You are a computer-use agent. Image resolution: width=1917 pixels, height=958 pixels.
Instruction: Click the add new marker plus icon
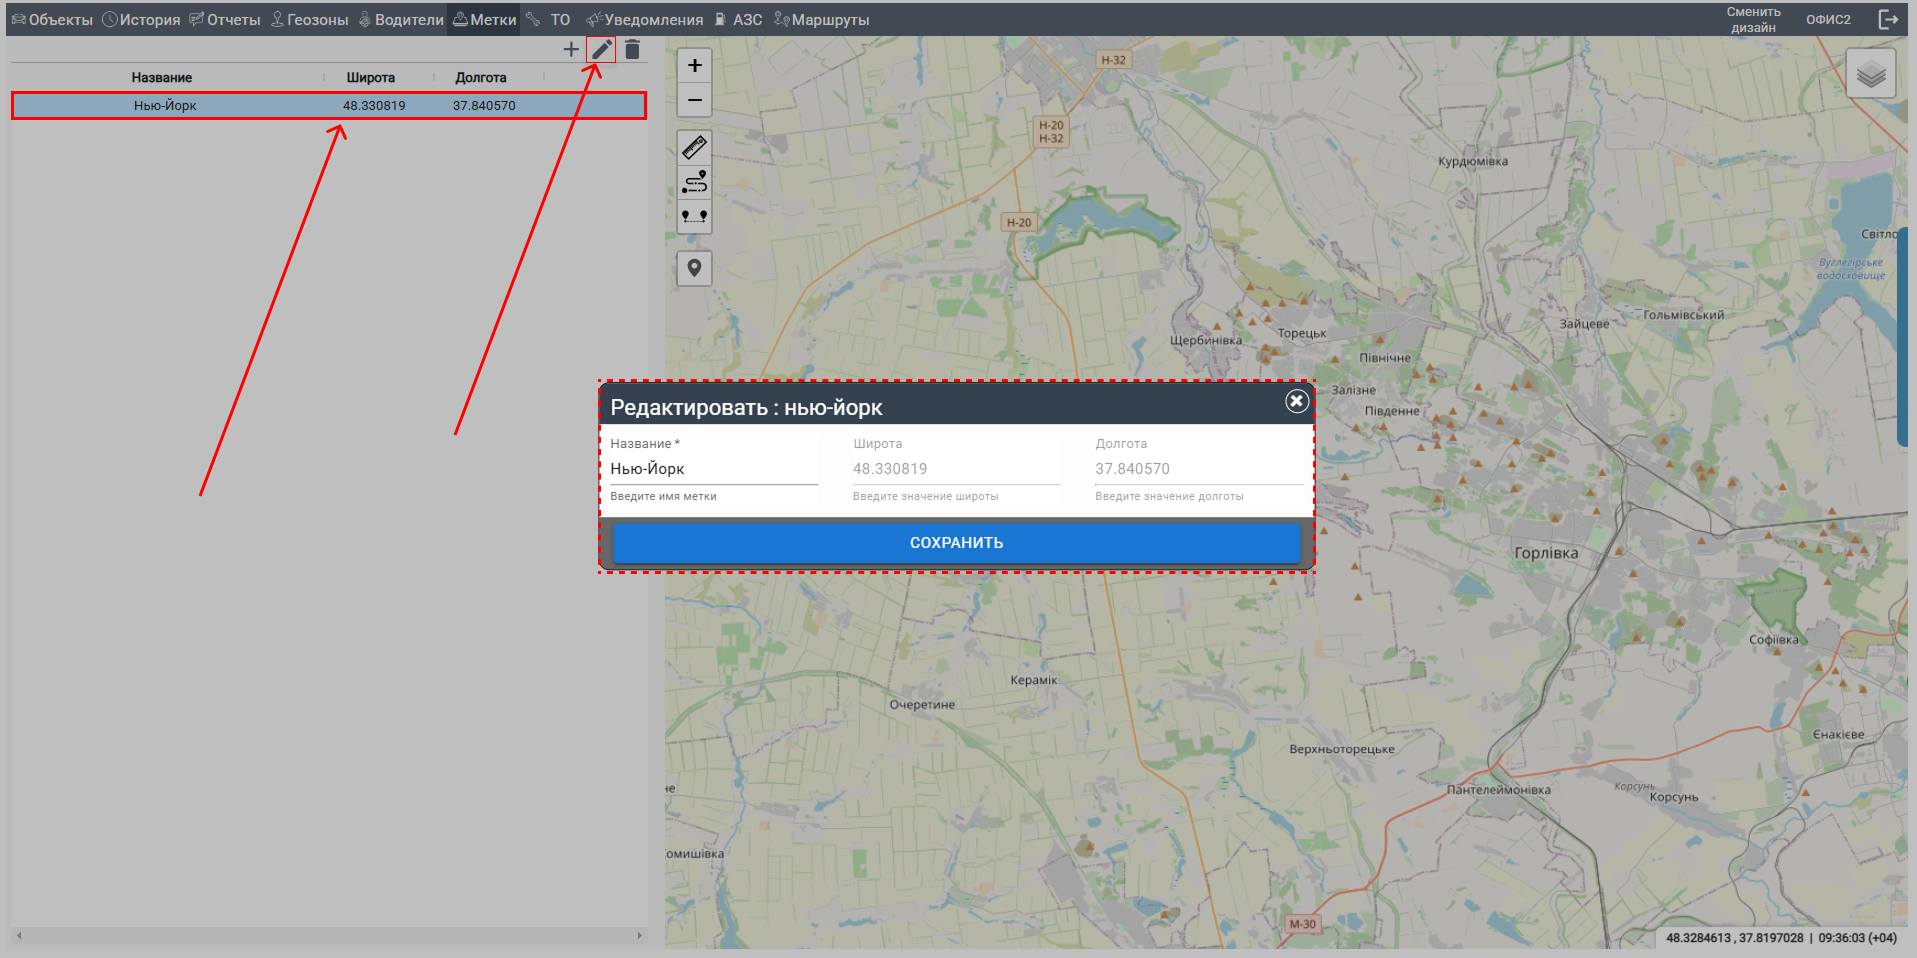coord(571,49)
